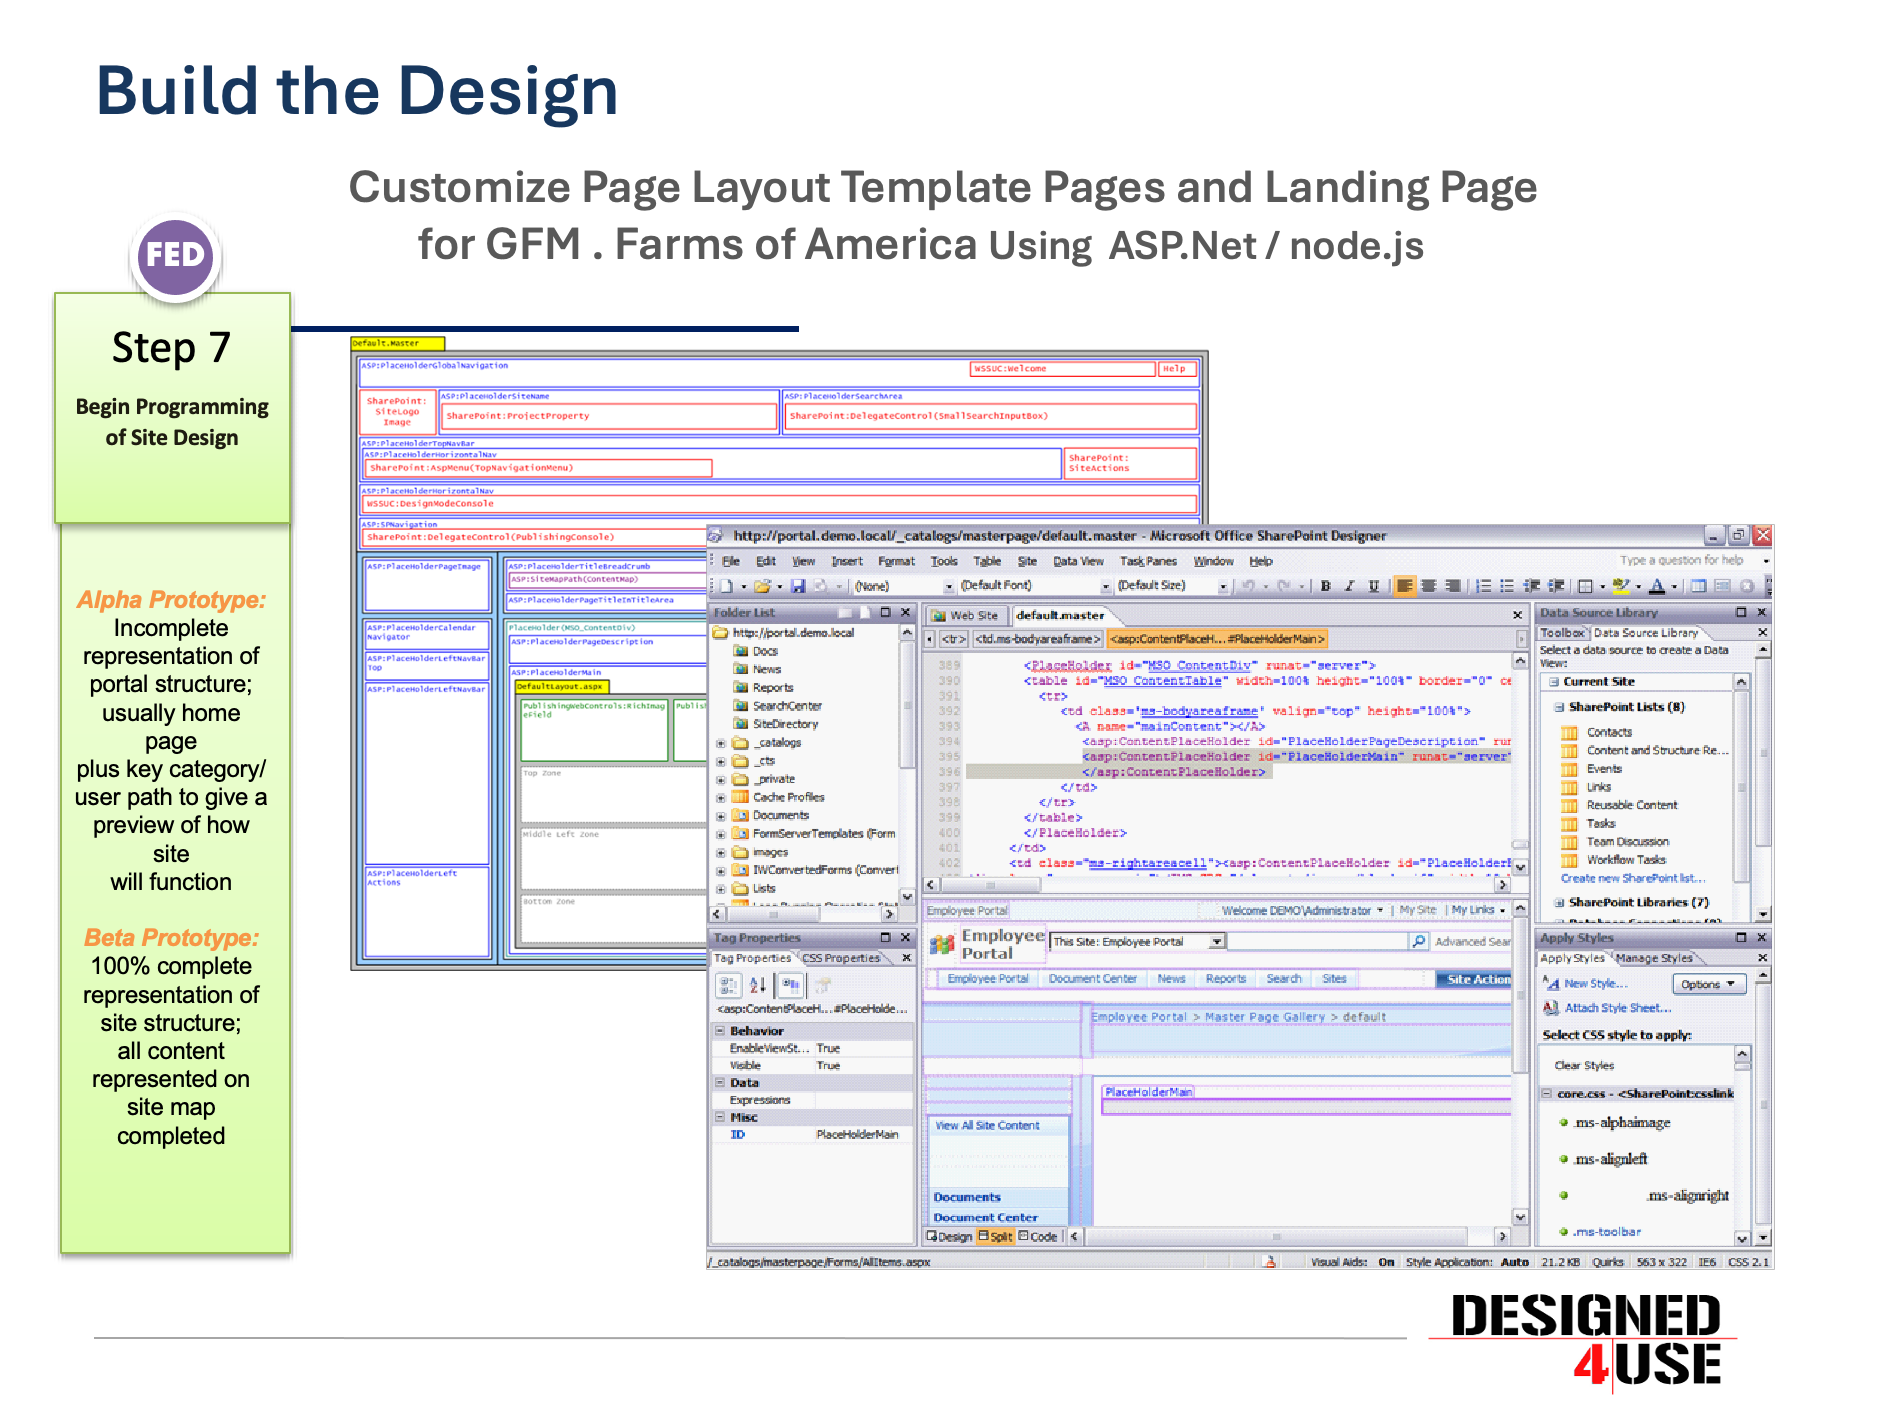
Task: Click the font color swatch in the toolbar
Action: coord(1657,586)
